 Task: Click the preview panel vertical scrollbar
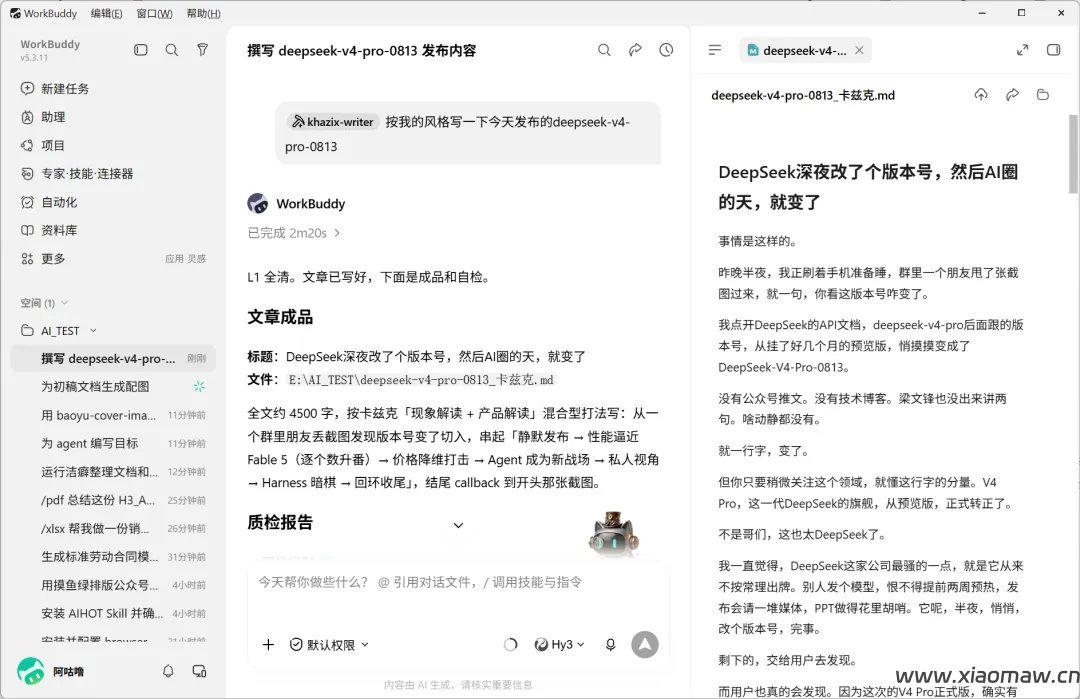tap(1073, 153)
